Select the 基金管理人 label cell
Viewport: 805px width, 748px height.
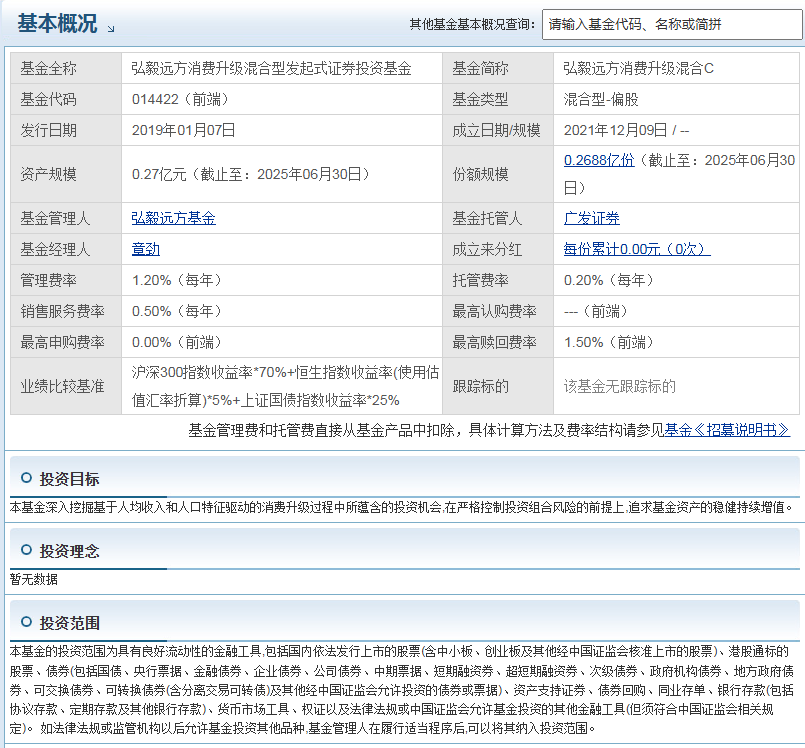pyautogui.click(x=66, y=218)
